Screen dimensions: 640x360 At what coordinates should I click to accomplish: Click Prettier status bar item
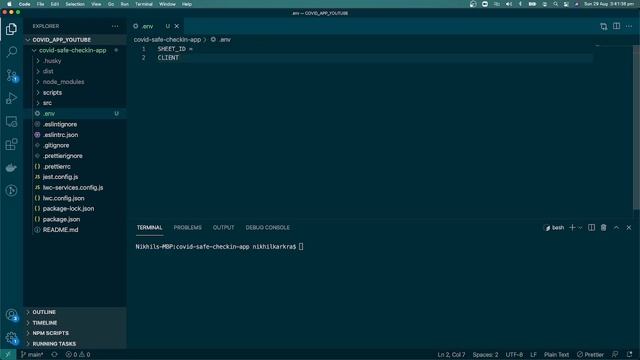[x=590, y=355]
